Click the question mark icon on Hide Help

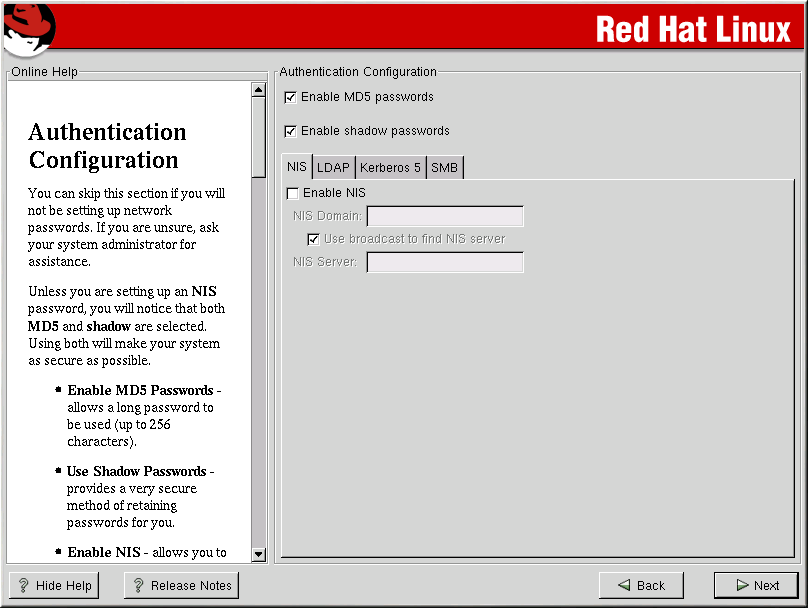click(x=24, y=586)
